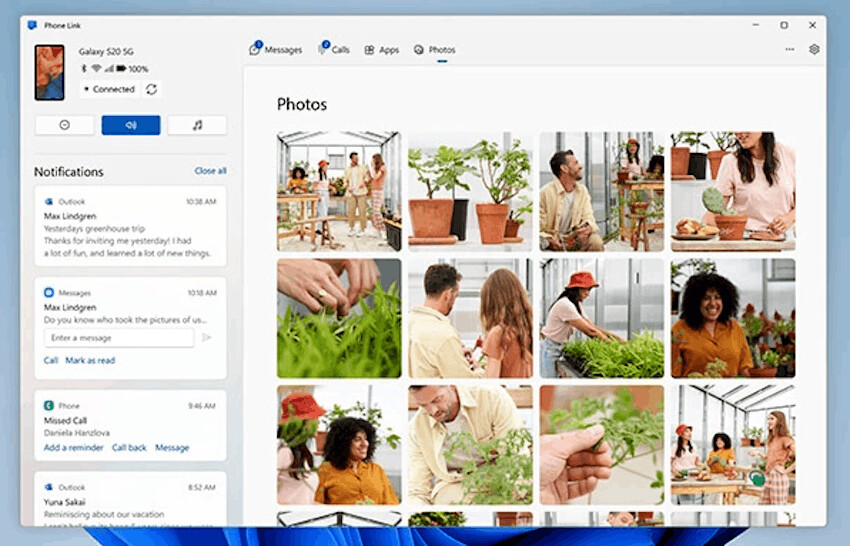Click the Galaxy S20 5G phone thumbnail
This screenshot has height=546, width=850.
[49, 73]
